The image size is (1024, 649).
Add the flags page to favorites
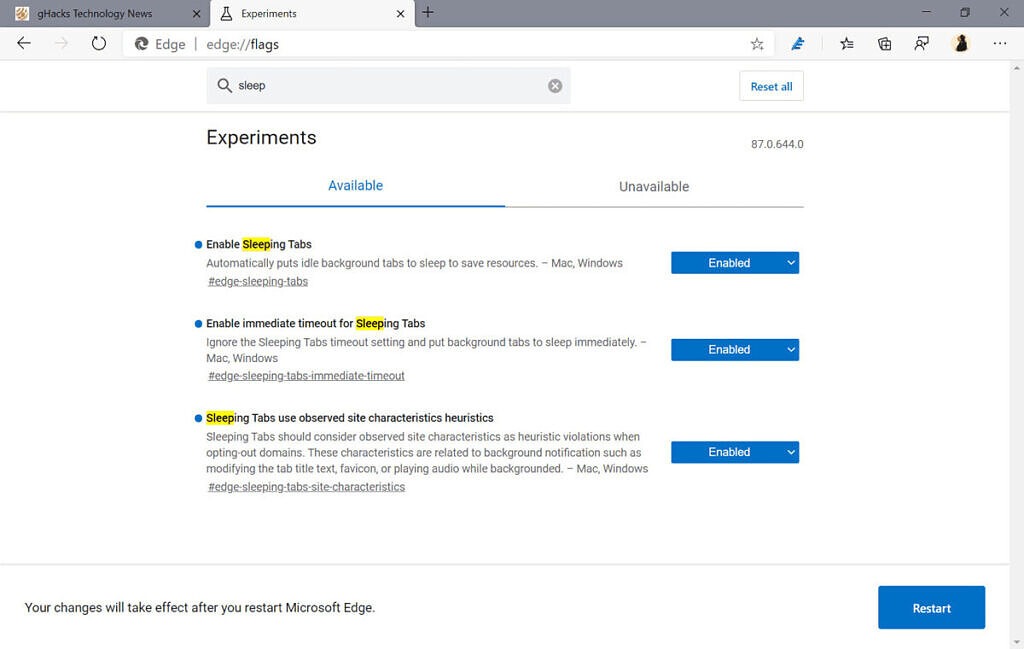point(757,43)
